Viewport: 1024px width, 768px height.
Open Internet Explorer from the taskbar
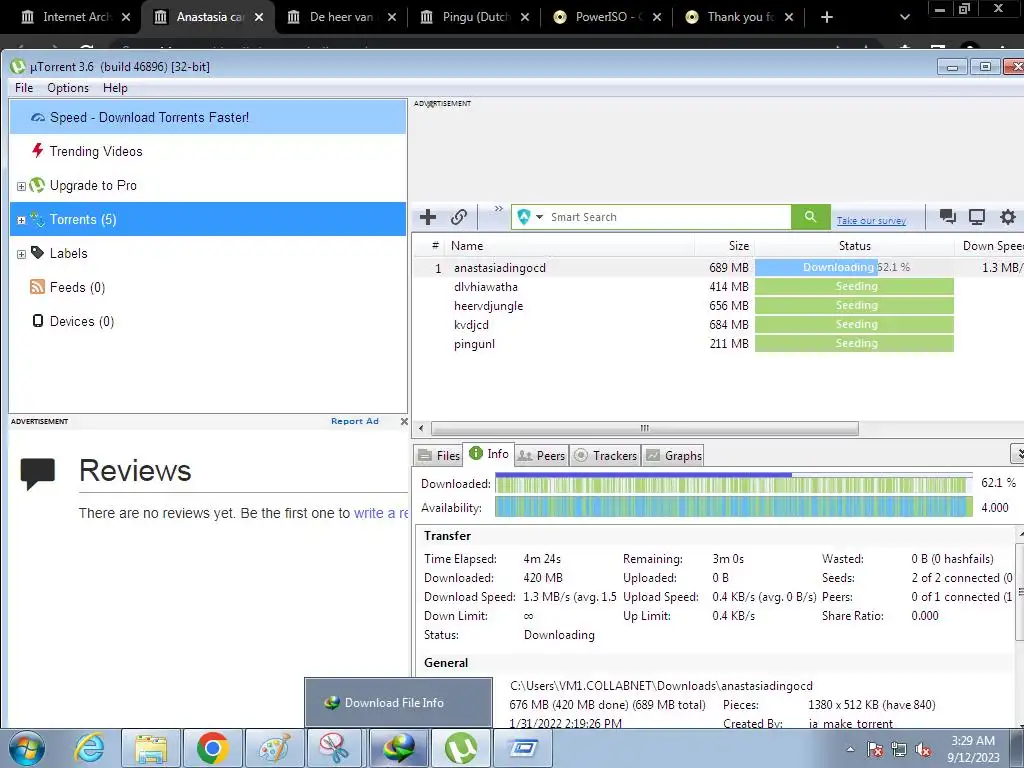pyautogui.click(x=89, y=748)
